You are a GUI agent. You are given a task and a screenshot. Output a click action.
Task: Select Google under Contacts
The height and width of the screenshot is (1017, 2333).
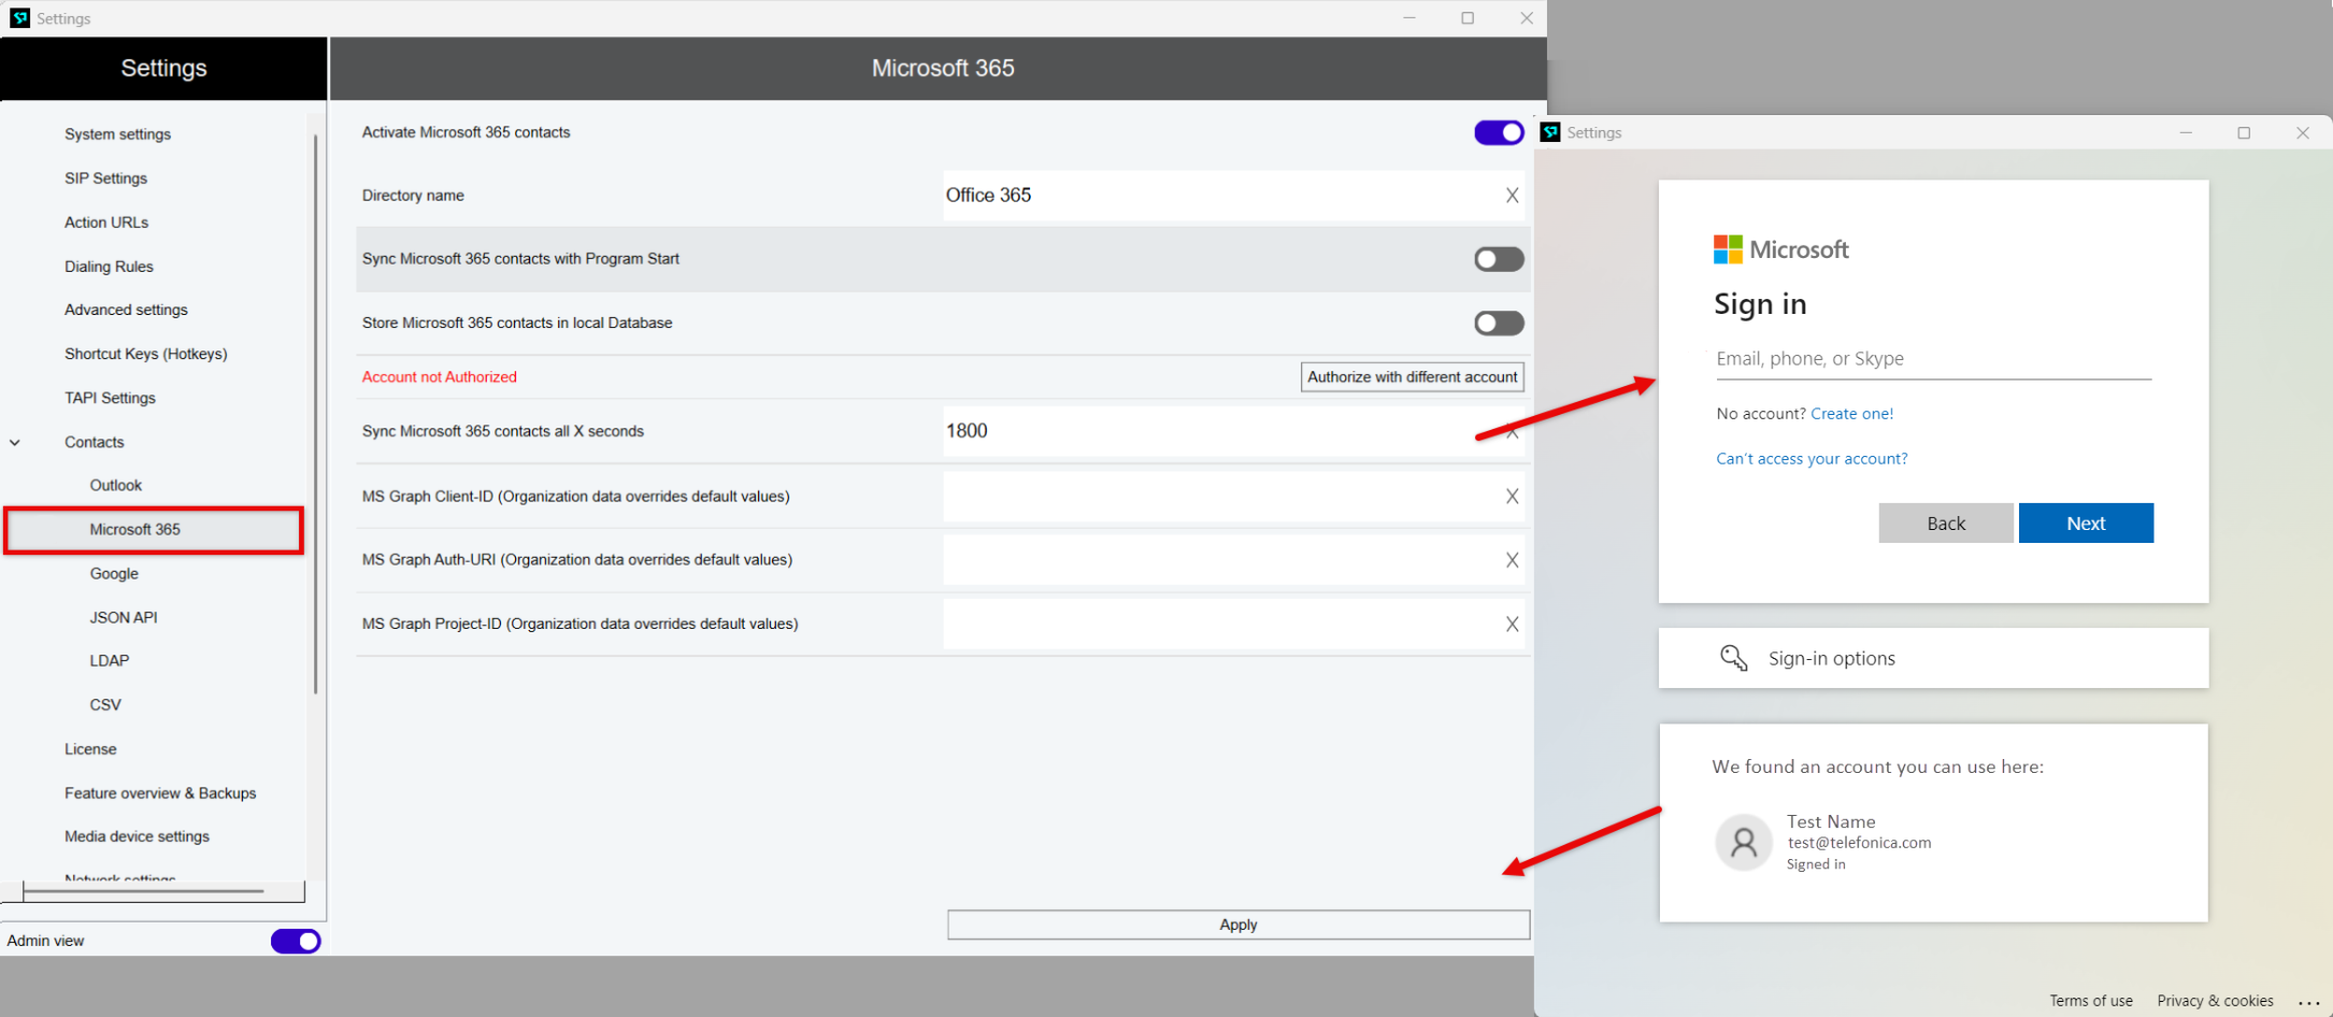coord(114,573)
